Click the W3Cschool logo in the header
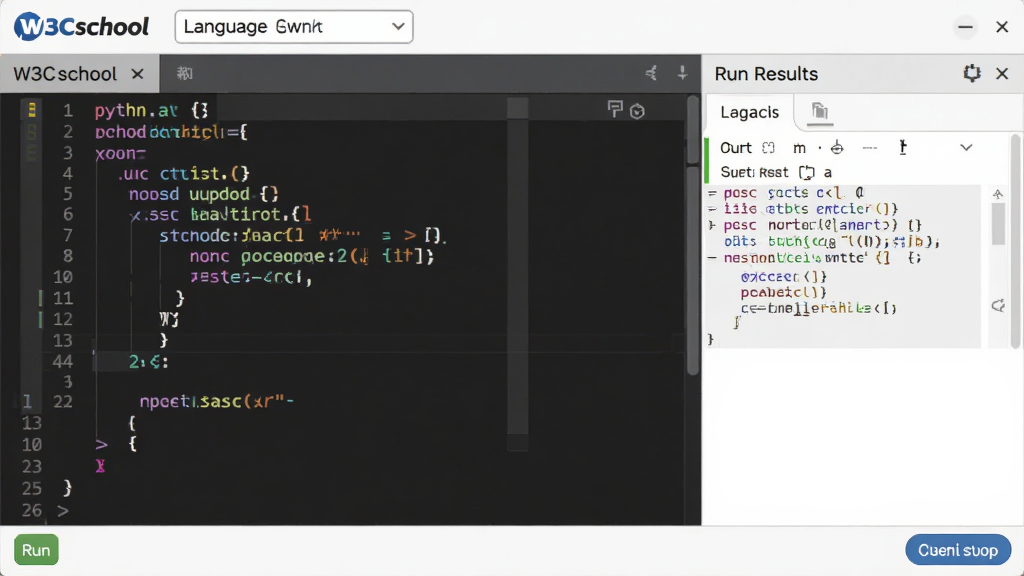Screen dimensions: 1024x576 click(82, 27)
